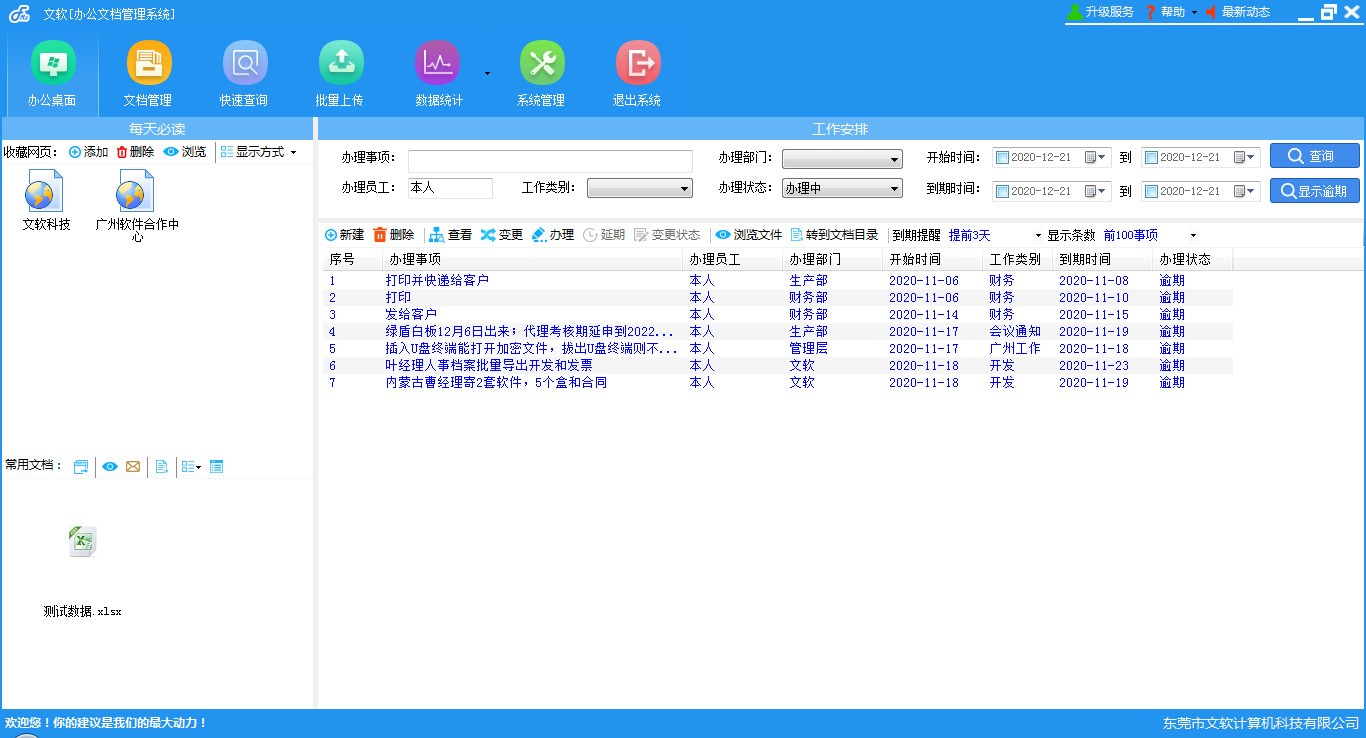Open the 办理状态 dropdown showing 办理中
Image resolution: width=1366 pixels, height=738 pixels.
click(x=842, y=188)
